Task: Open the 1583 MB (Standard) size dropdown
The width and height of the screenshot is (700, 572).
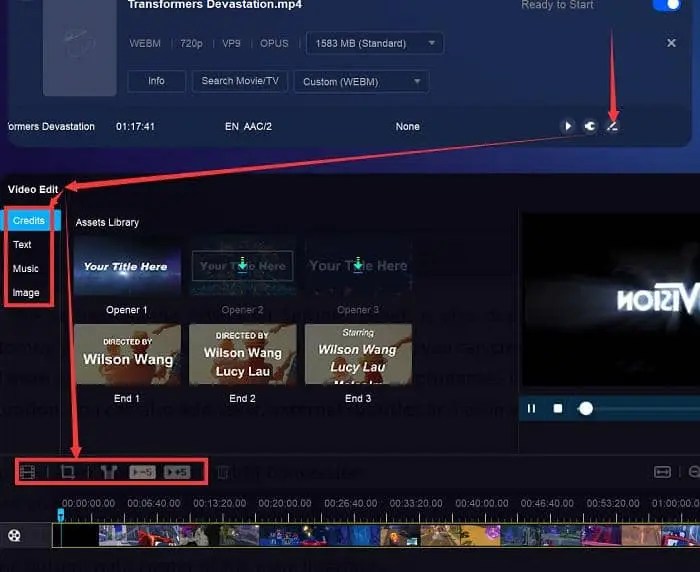Action: 375,43
